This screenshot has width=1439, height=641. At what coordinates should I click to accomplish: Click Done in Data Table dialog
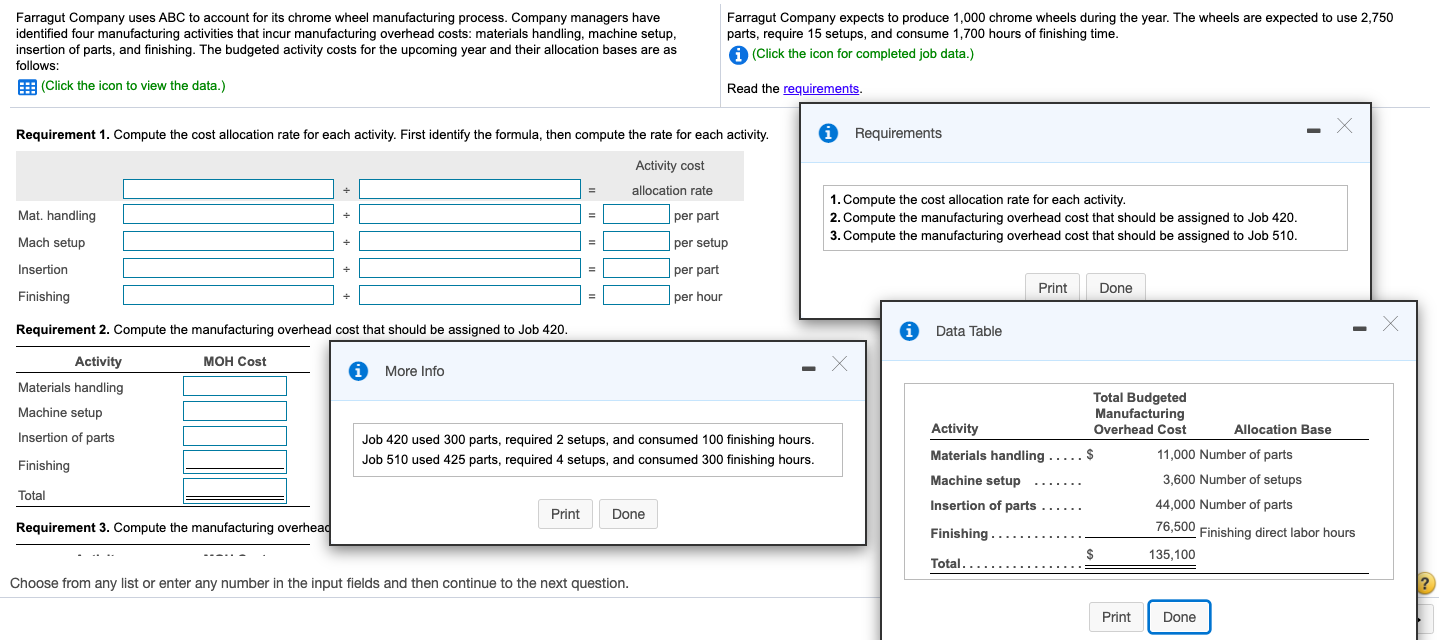1179,617
